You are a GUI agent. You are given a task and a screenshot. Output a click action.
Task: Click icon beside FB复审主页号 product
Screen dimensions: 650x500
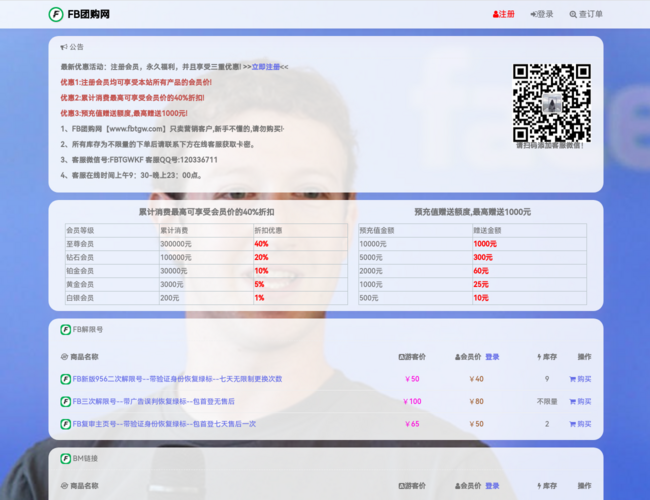point(65,424)
